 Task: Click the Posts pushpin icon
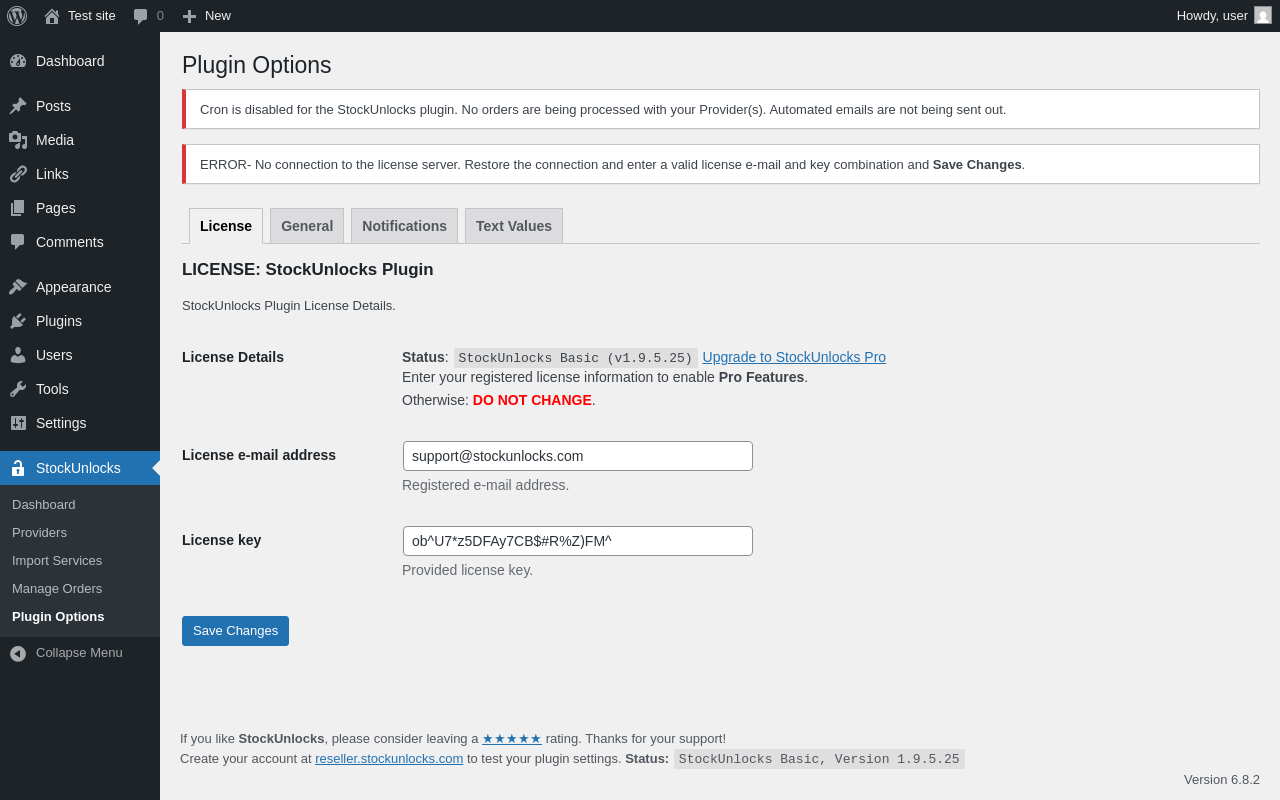tap(18, 106)
